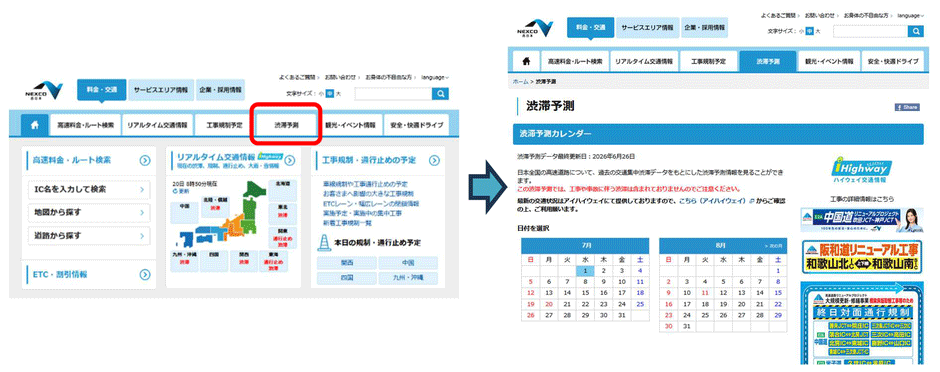Click 九州・沖縄 button under 本日の規制

pos(408,278)
